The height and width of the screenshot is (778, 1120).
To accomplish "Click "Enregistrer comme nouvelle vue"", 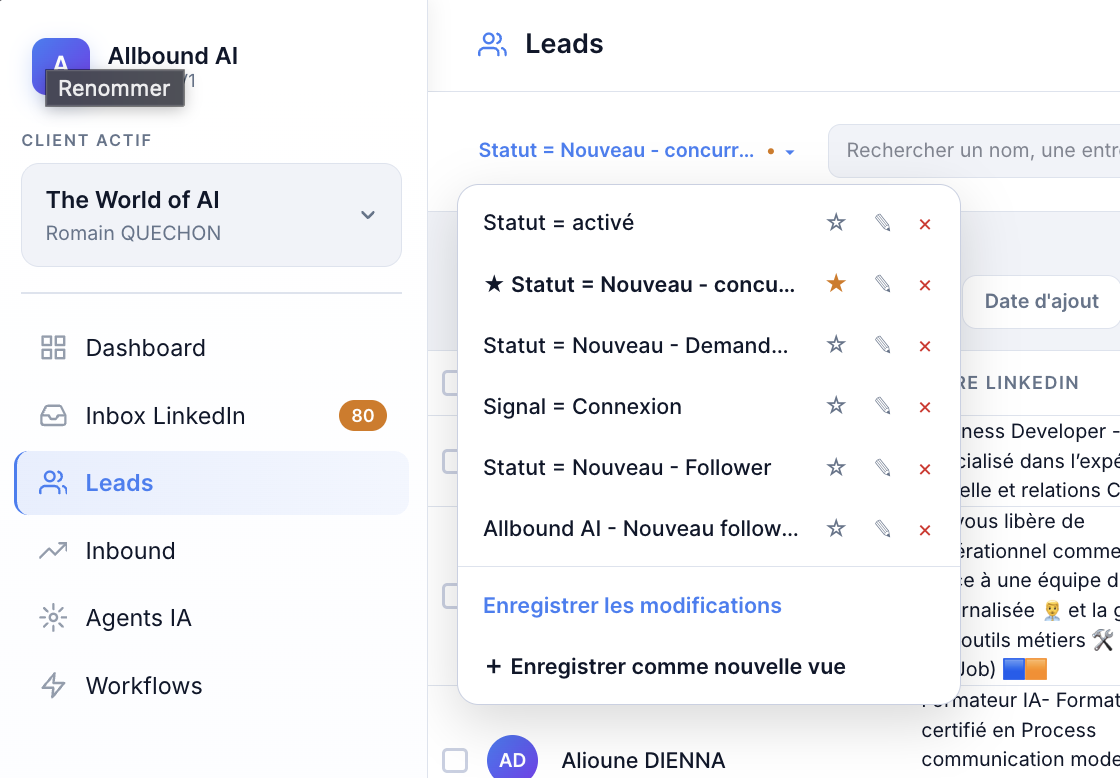I will tap(666, 667).
